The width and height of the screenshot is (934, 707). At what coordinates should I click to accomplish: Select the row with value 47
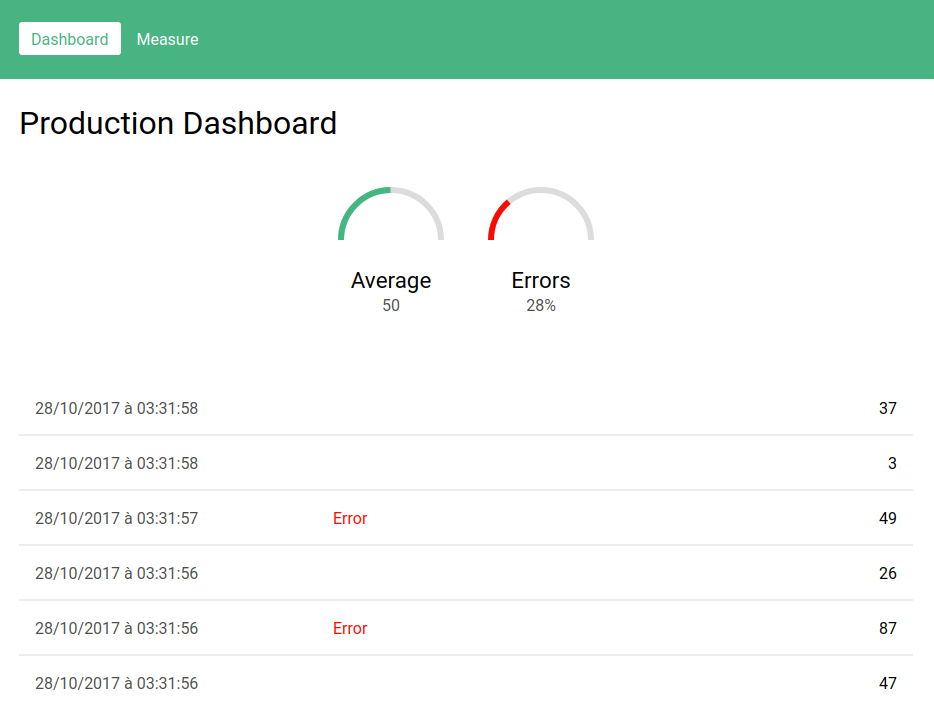click(x=466, y=683)
